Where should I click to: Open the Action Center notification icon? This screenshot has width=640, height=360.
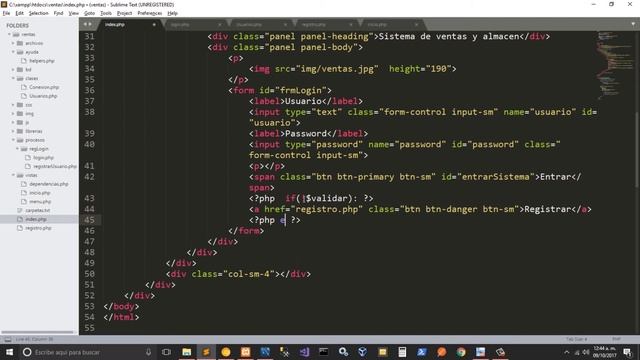(x=627, y=352)
